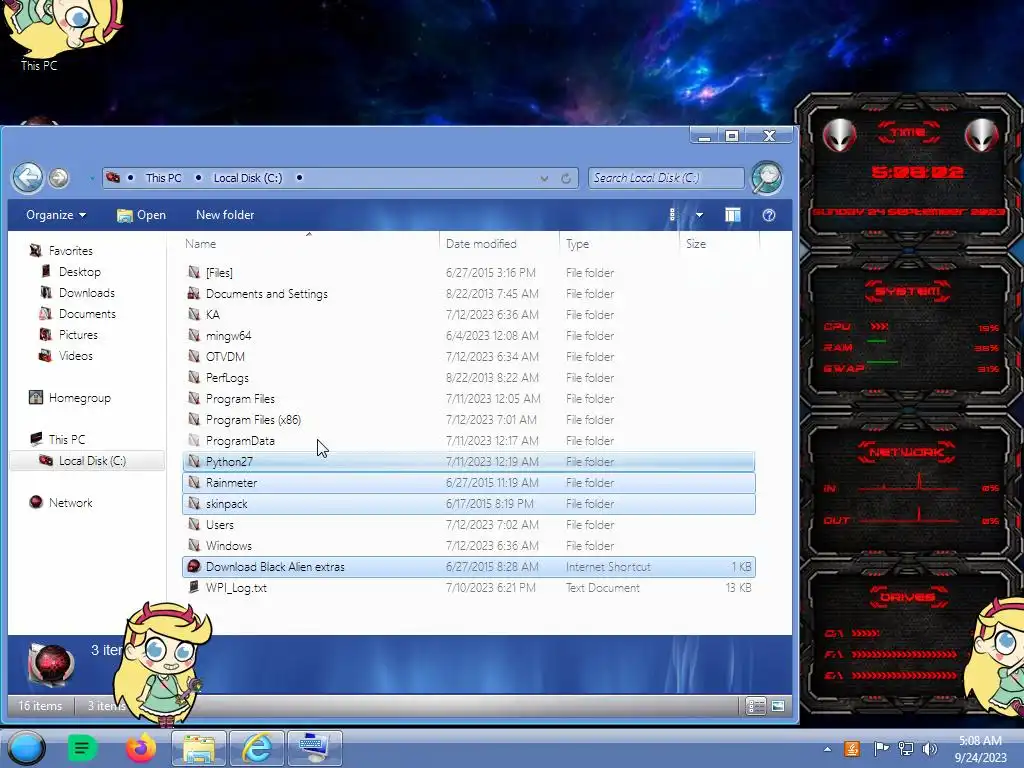This screenshot has width=1024, height=768.
Task: Click the [Files] folder icon
Action: click(194, 272)
